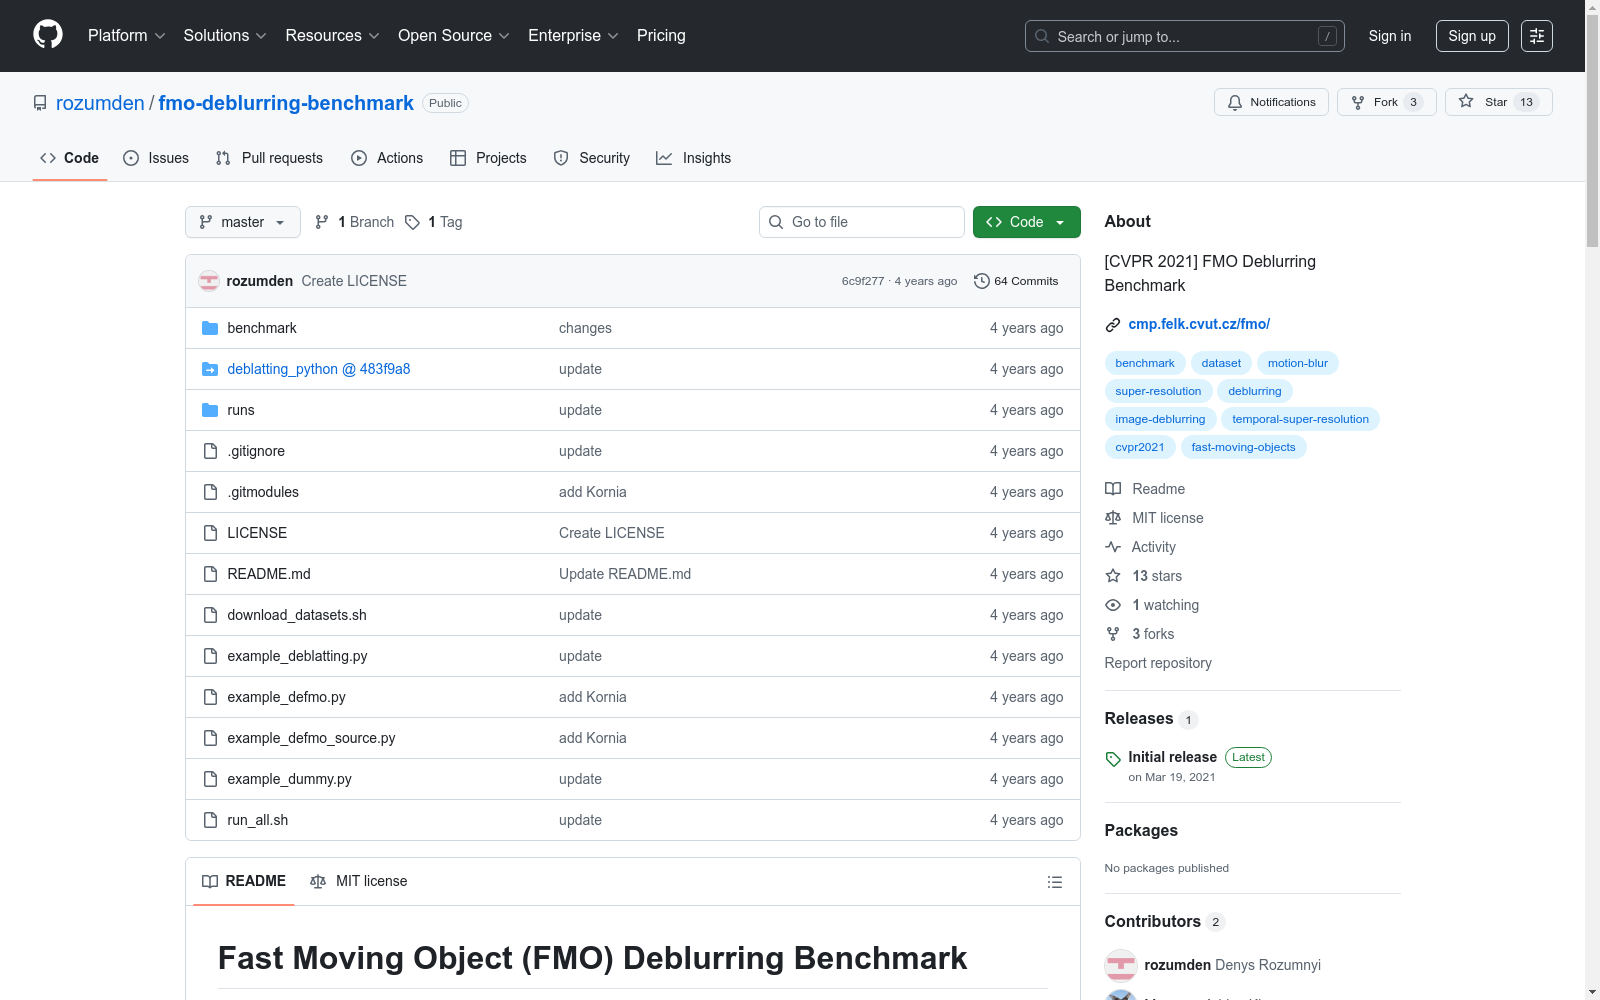Open the example_defmo_source.py file
This screenshot has width=1600, height=1000.
click(x=311, y=738)
